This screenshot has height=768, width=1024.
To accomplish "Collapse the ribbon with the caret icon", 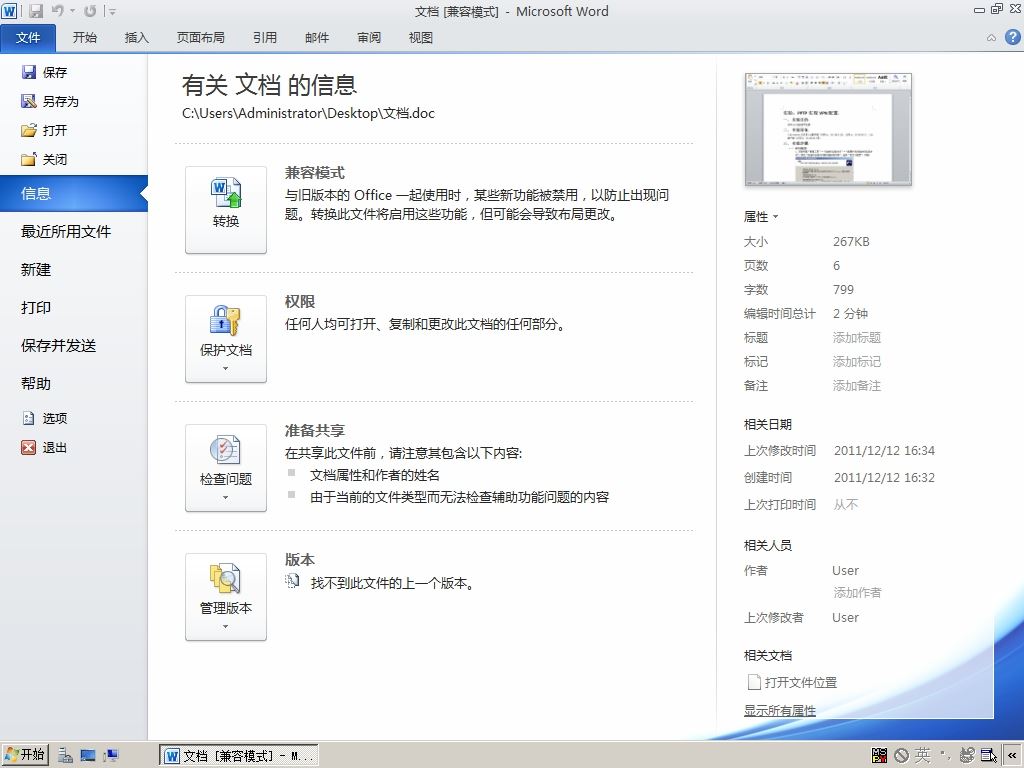I will point(991,38).
